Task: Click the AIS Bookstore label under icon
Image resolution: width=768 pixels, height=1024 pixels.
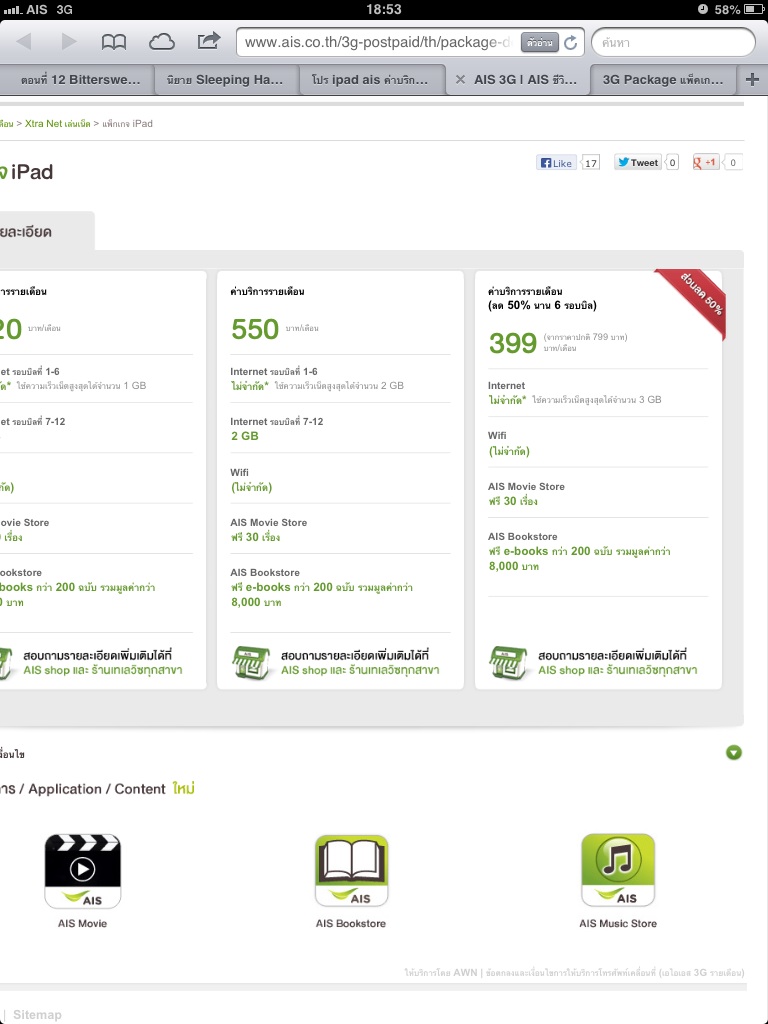Action: (x=351, y=923)
